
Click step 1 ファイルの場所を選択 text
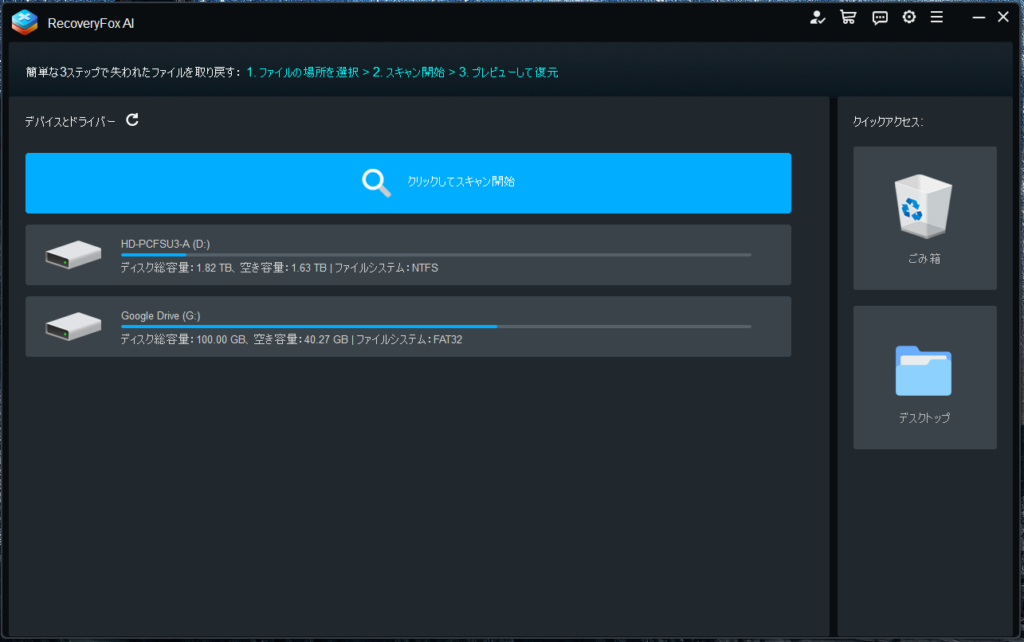pos(302,73)
